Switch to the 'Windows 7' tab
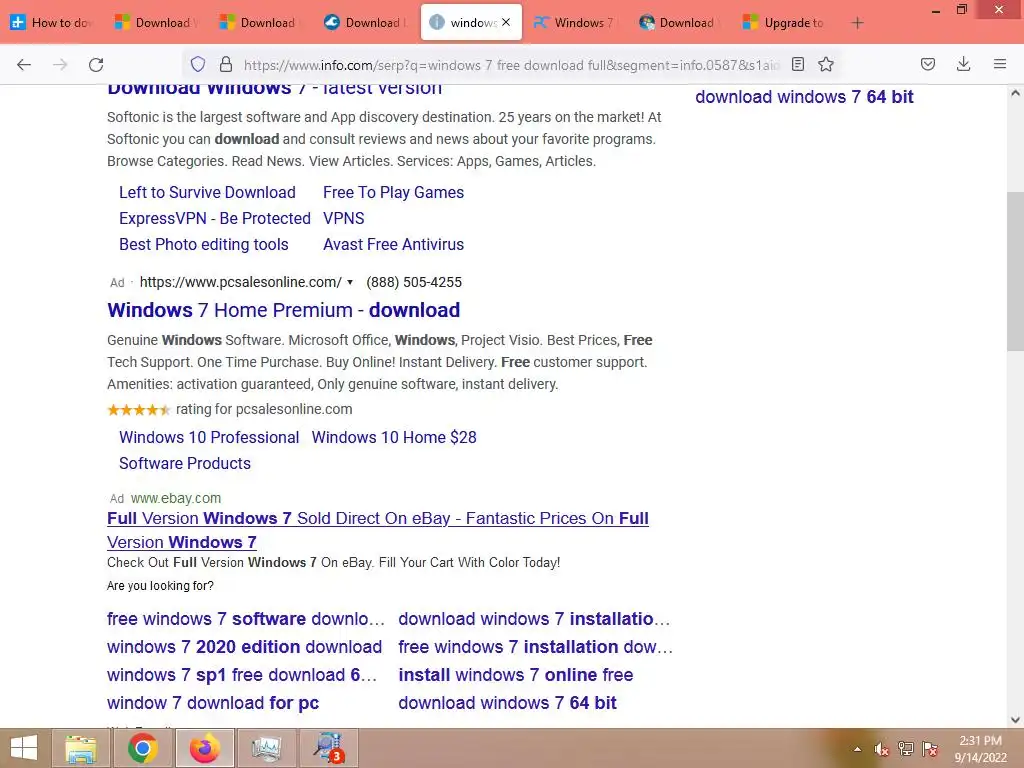The height and width of the screenshot is (768, 1024). (577, 23)
